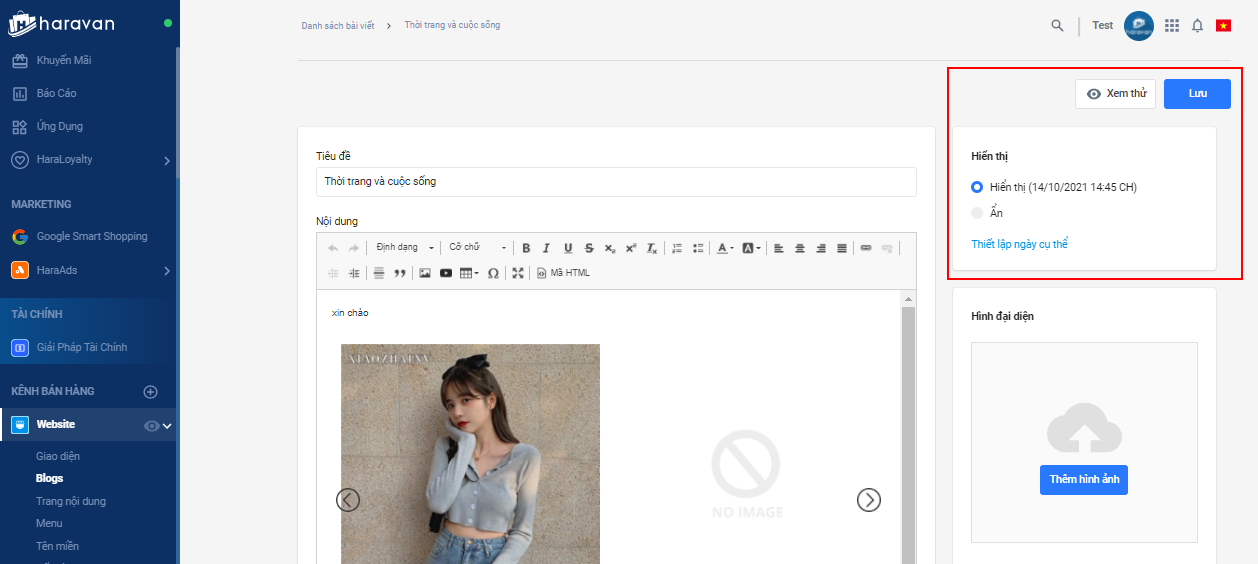Click 'Thiết lập ngày cụ thể' link

pos(1019,244)
